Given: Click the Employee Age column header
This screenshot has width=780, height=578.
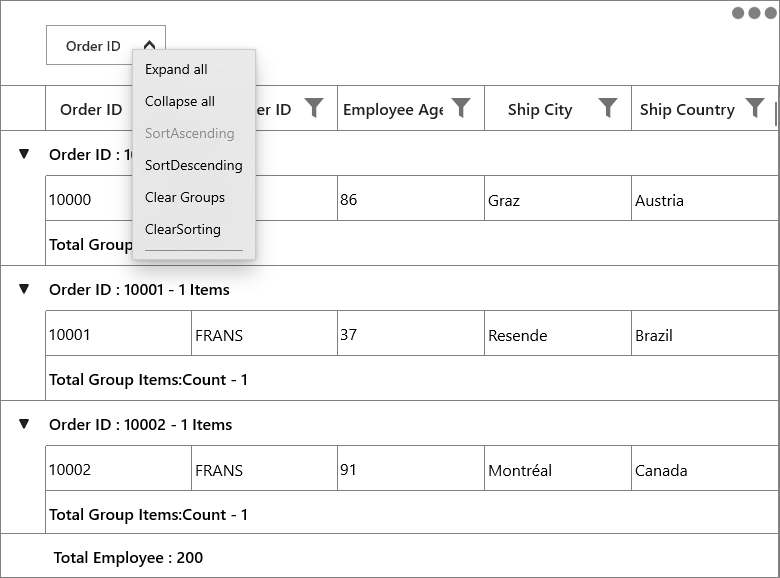Looking at the screenshot, I should (x=411, y=108).
